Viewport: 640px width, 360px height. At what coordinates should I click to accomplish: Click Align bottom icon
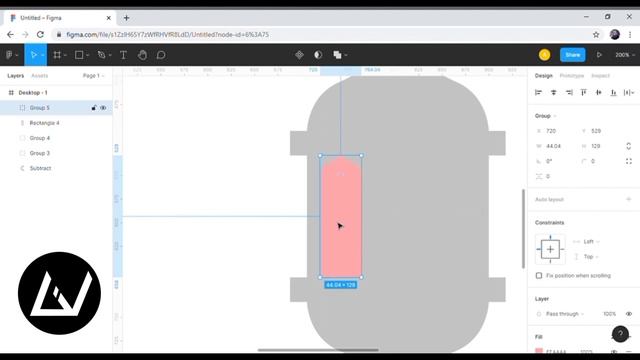613,93
